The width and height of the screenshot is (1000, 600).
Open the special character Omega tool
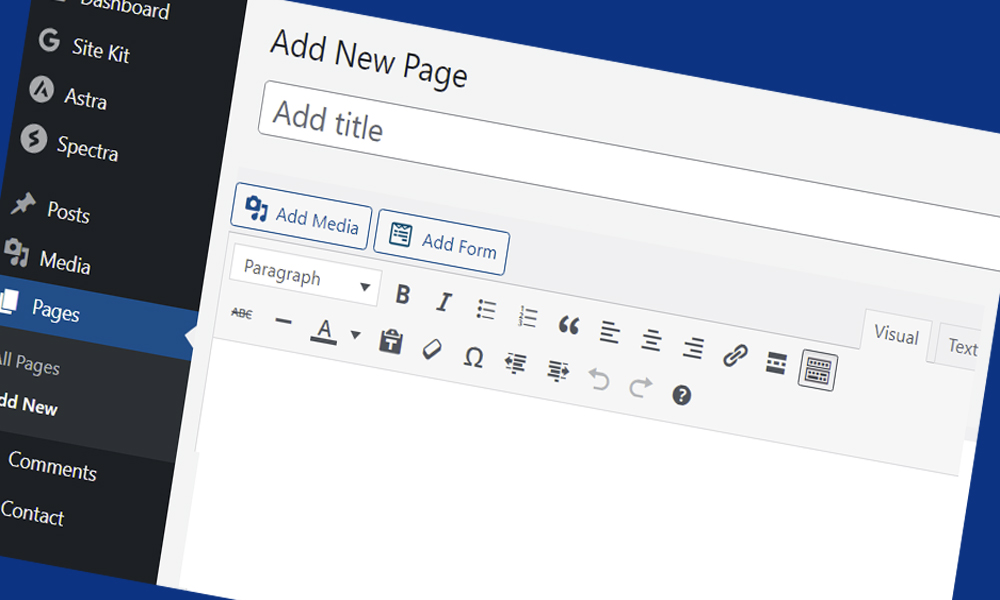(x=473, y=357)
